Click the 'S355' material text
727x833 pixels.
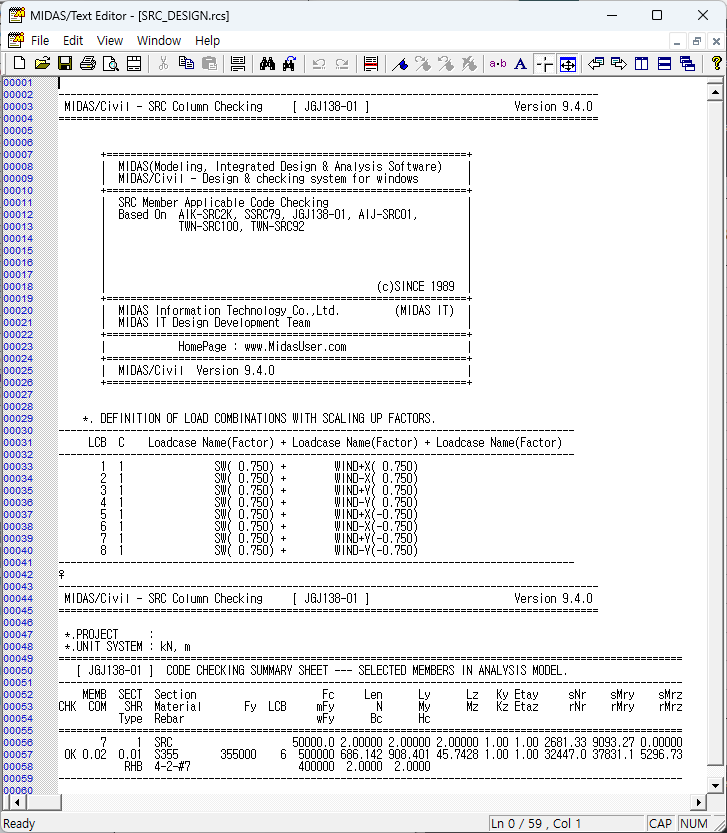(166, 754)
